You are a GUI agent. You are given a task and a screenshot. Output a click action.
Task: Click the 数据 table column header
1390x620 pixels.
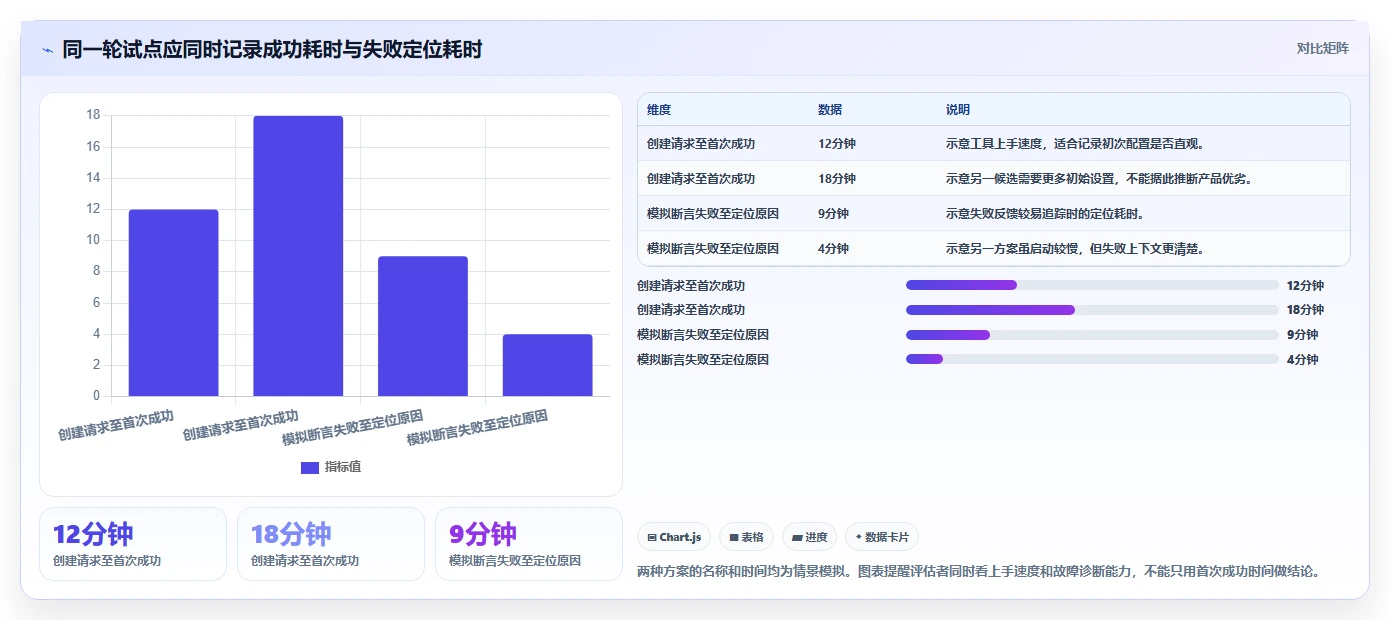coord(830,110)
